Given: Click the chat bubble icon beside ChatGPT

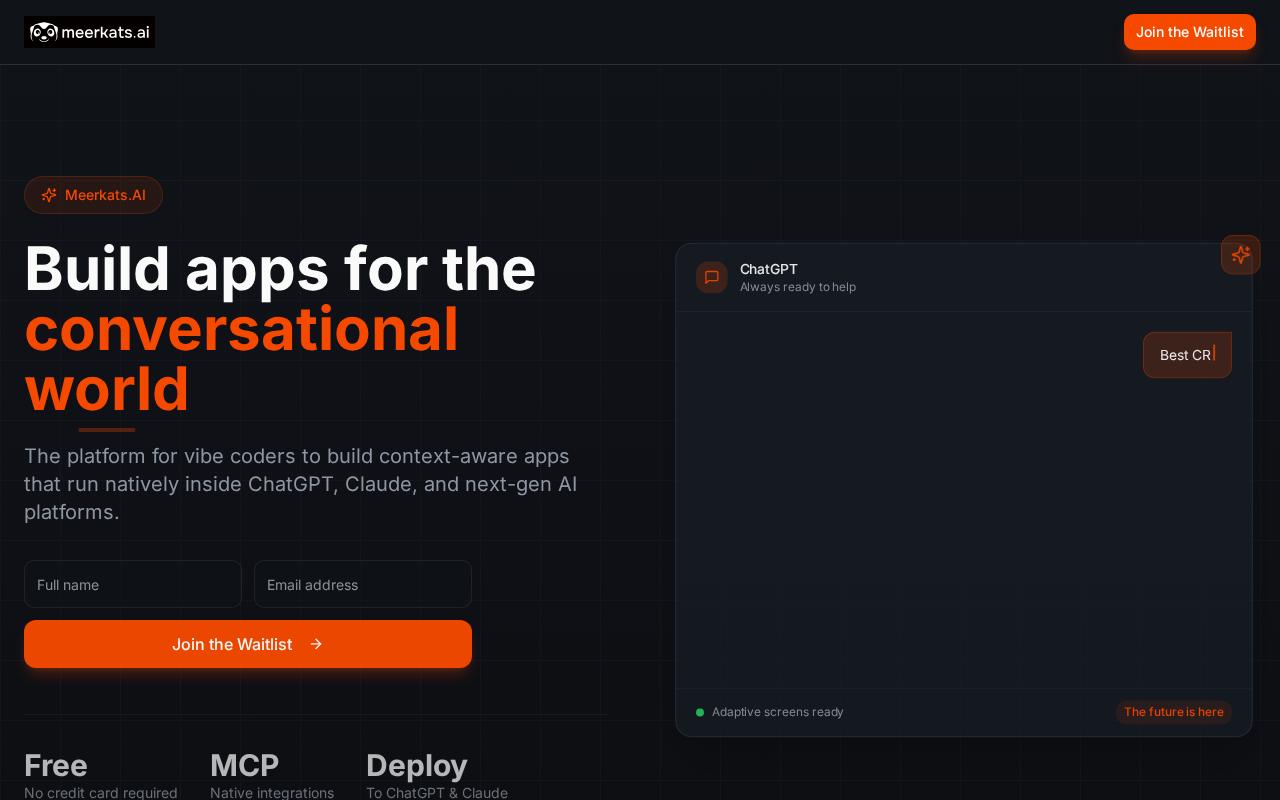Looking at the screenshot, I should pyautogui.click(x=712, y=277).
